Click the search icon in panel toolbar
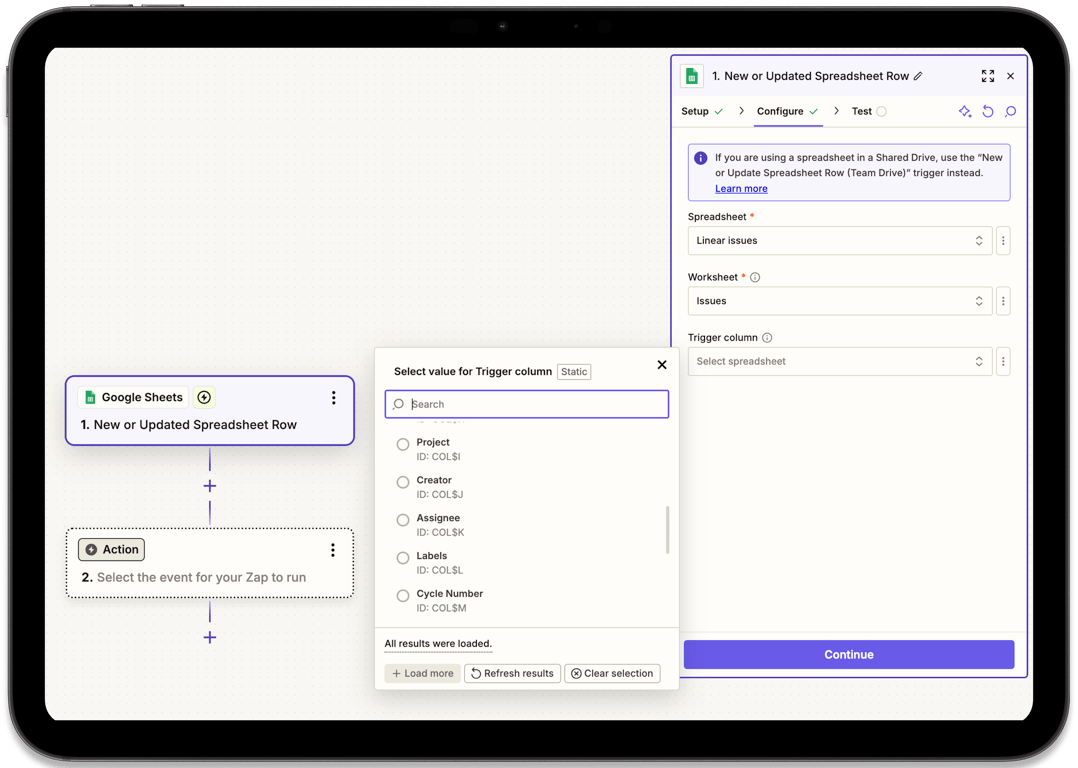1078x768 pixels. point(1011,111)
